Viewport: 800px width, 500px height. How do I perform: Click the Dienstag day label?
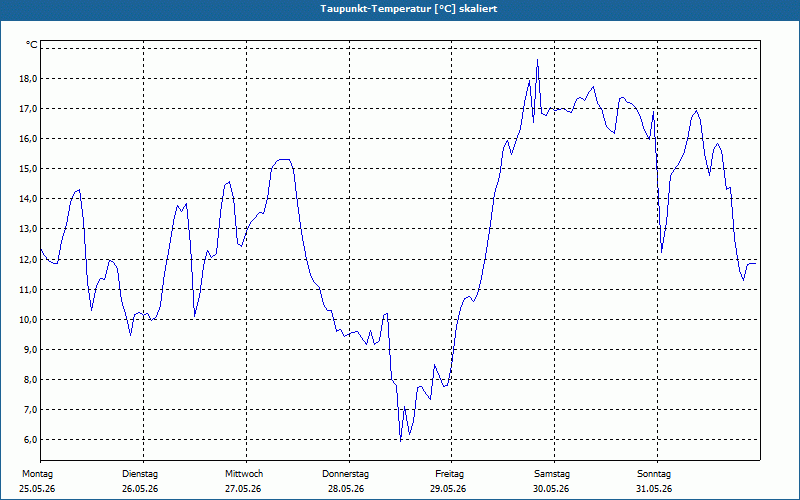[140, 474]
